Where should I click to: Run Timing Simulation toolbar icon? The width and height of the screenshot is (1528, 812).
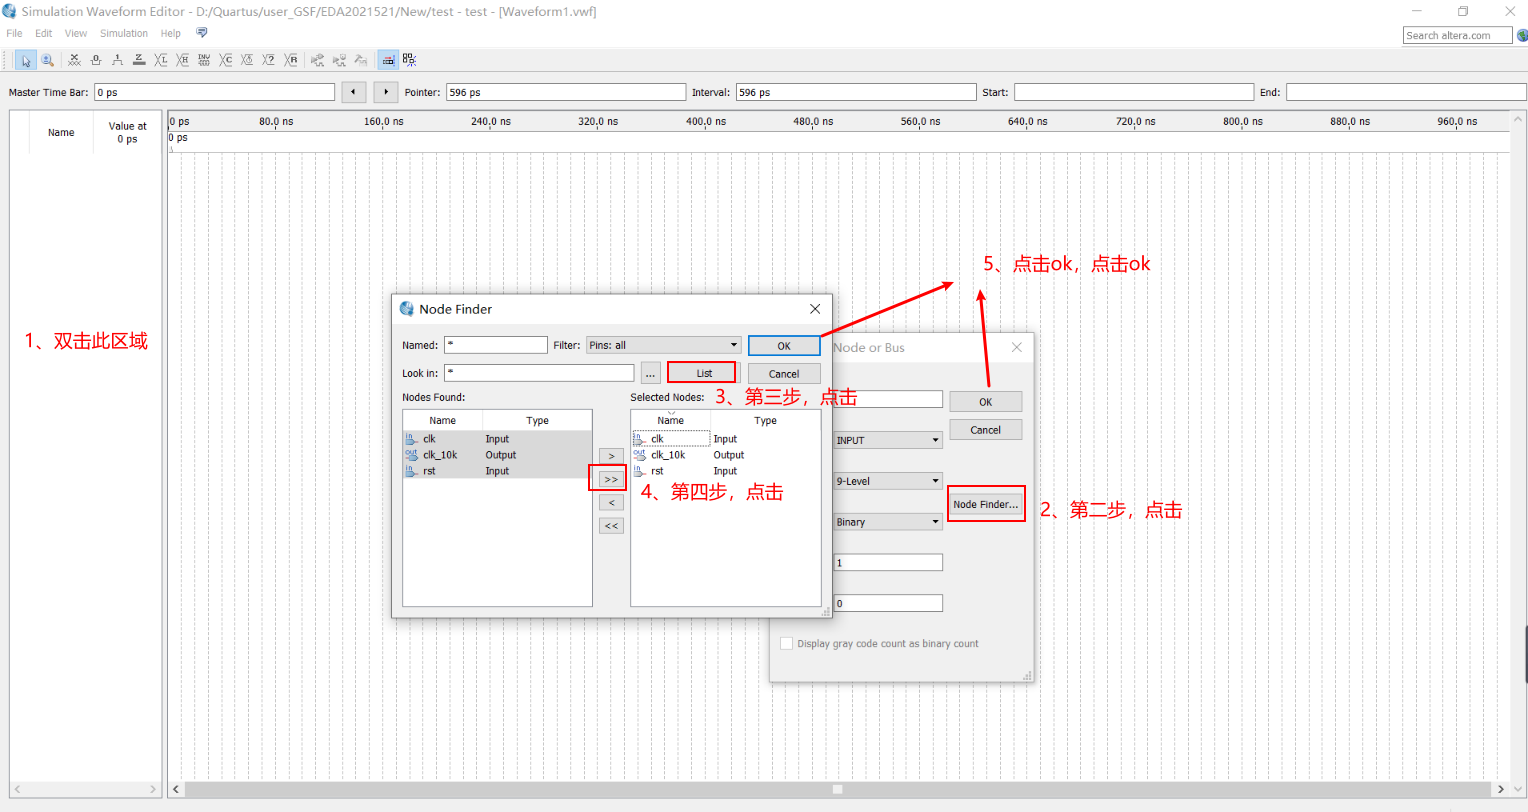340,60
